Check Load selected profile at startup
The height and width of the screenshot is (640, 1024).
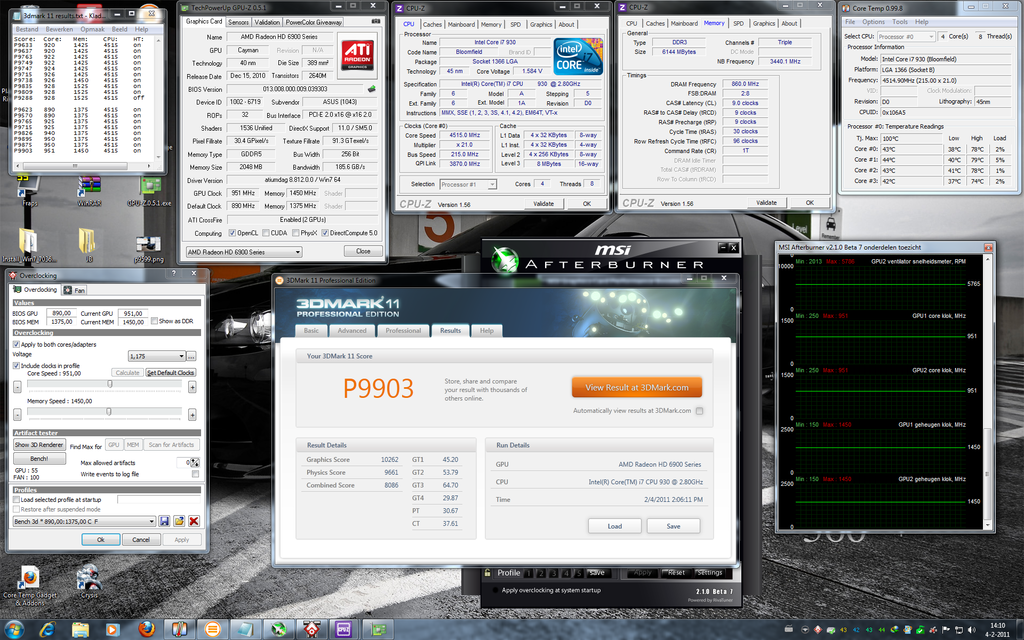(x=14, y=499)
